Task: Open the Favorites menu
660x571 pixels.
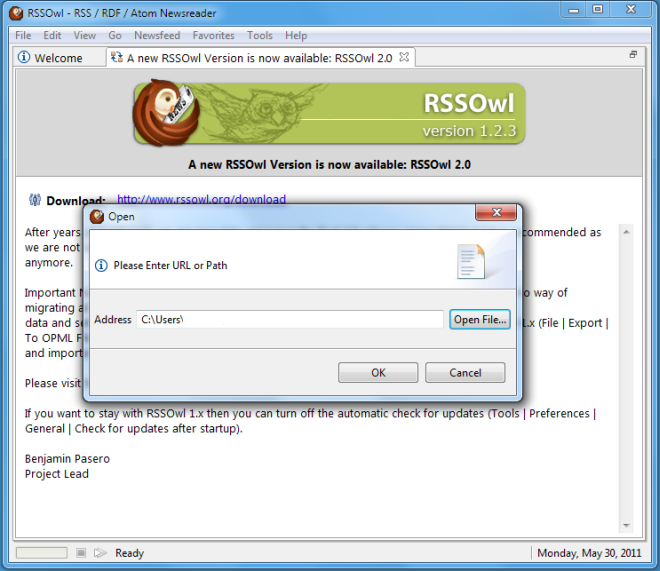Action: (213, 35)
